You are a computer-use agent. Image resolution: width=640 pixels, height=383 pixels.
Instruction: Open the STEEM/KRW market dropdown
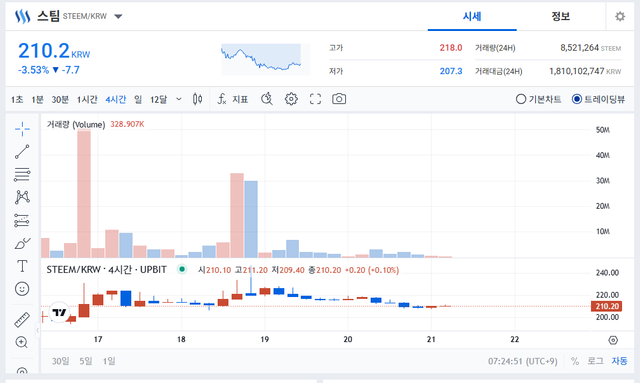pyautogui.click(x=118, y=17)
